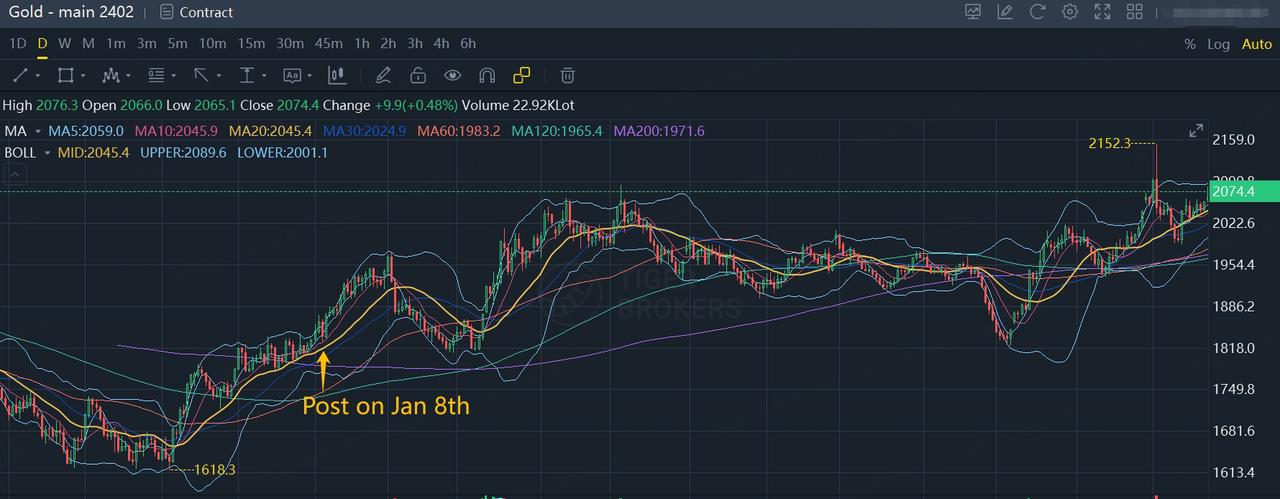The height and width of the screenshot is (499, 1280).
Task: Click the chart pane maximize arrow icon
Action: pos(1196,131)
